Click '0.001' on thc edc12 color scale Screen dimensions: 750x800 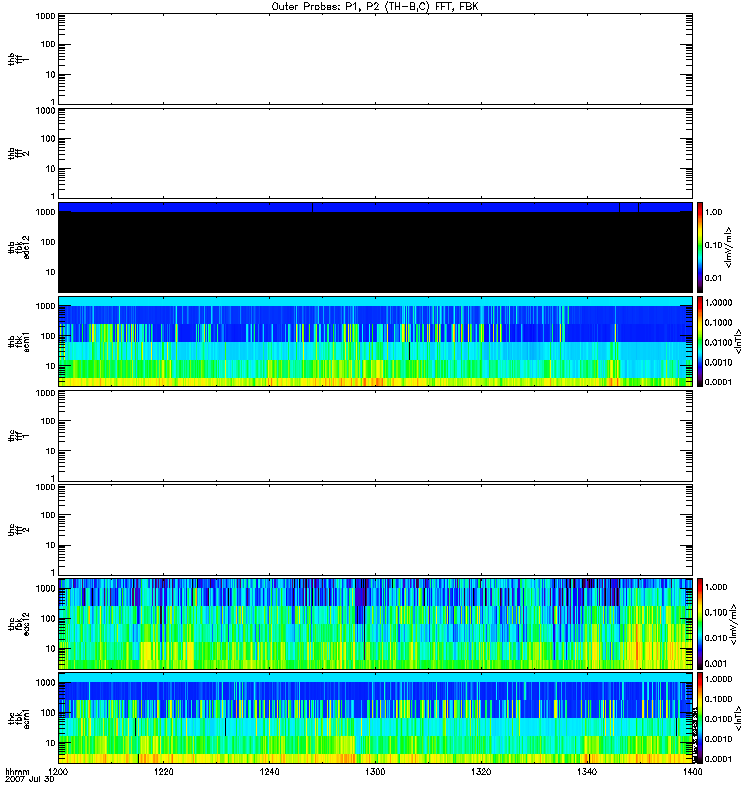716,664
